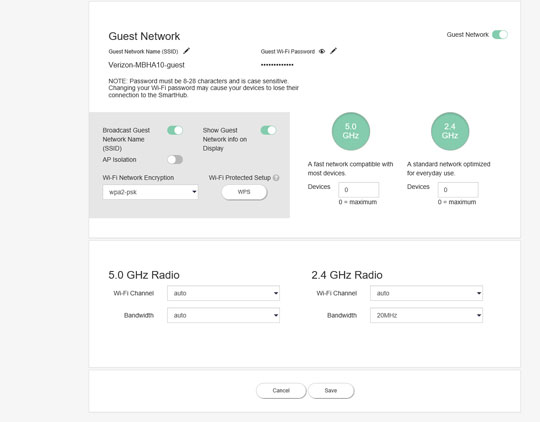Screen dimensions: 540x422
Task: Click the Verizon-MBHA10-guest network name
Action: (x=146, y=65)
